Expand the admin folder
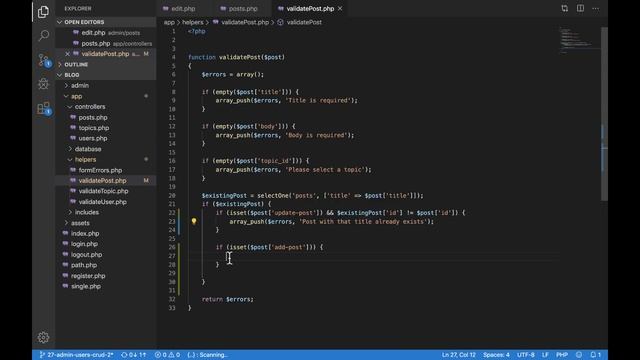Image resolution: width=640 pixels, height=360 pixels. coord(105,86)
